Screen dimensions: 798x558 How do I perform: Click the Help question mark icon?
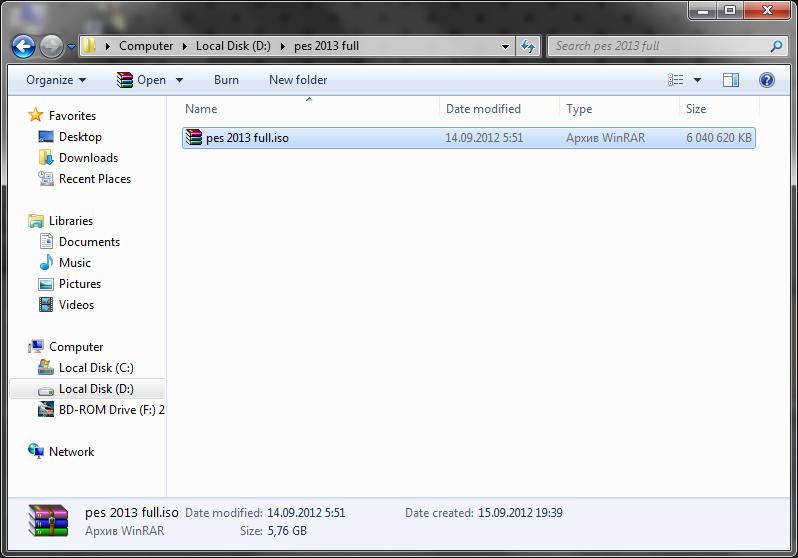click(x=766, y=80)
